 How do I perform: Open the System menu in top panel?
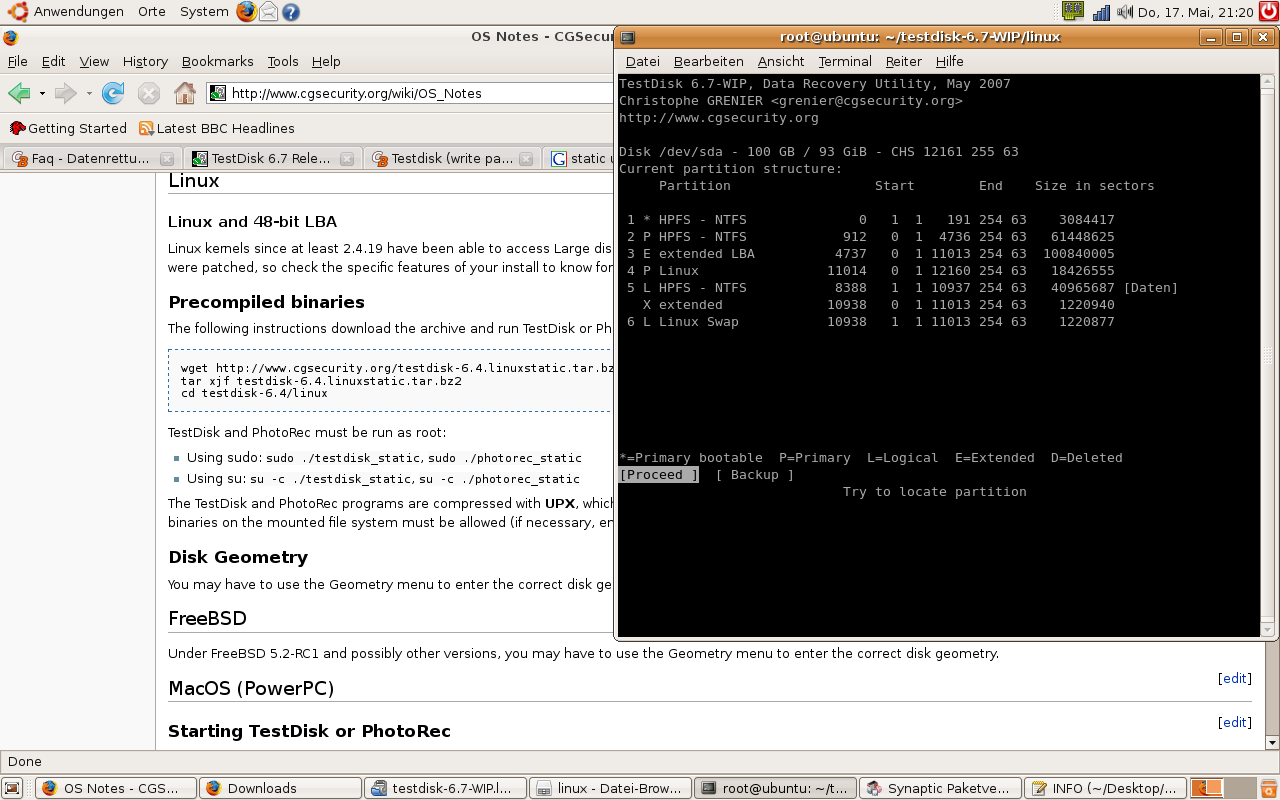click(x=204, y=12)
